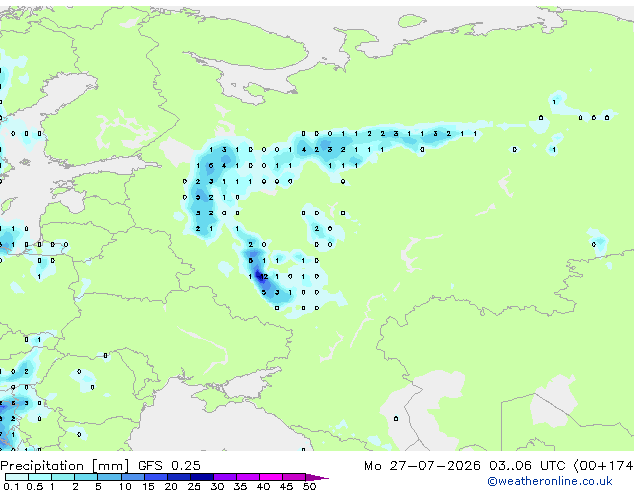Click the '12' precipitation value on map
This screenshot has height=490, width=634.
[x=264, y=277]
